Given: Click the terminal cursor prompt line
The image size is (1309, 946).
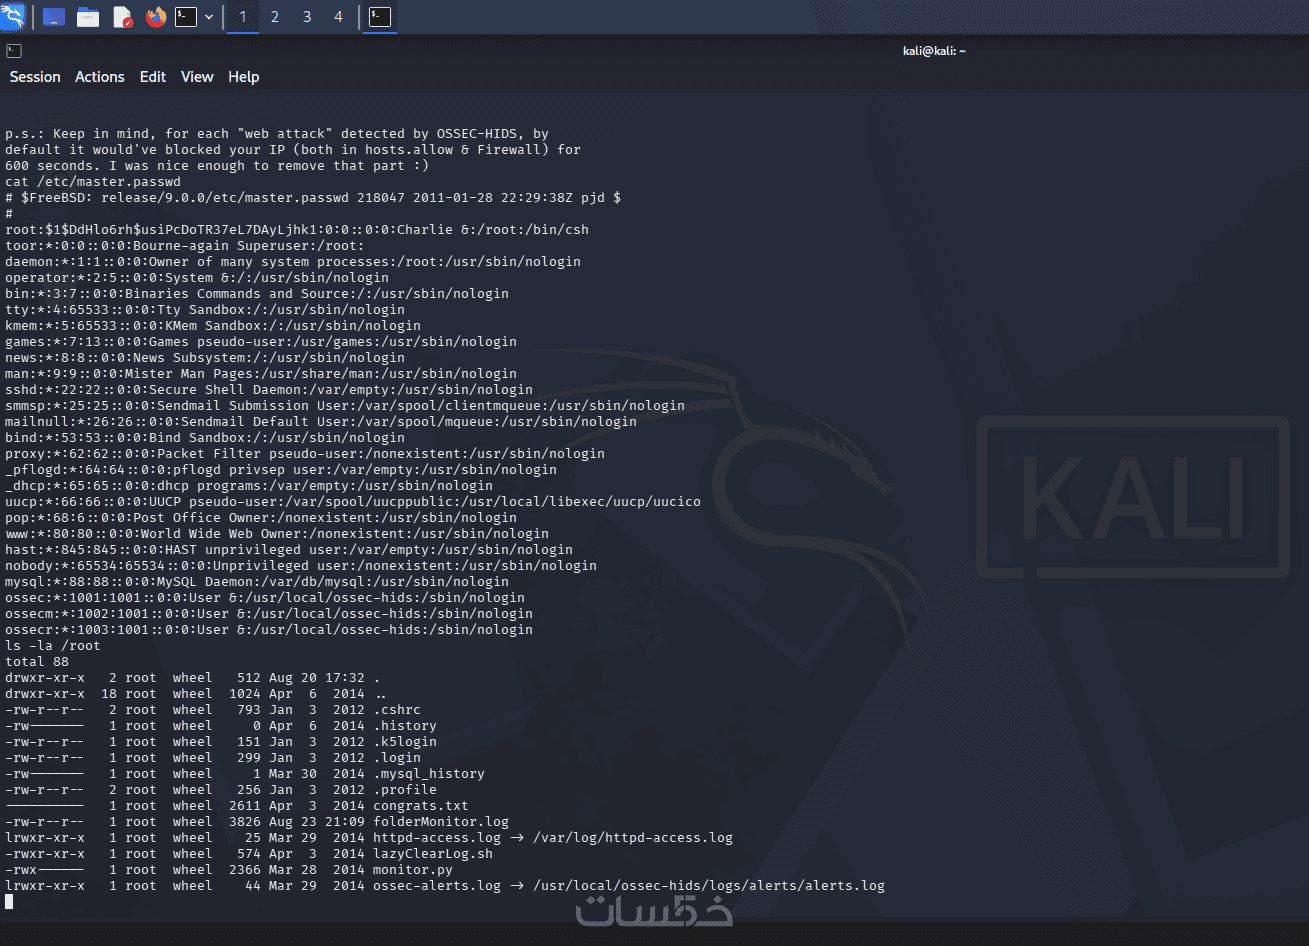Looking at the screenshot, I should point(9,902).
